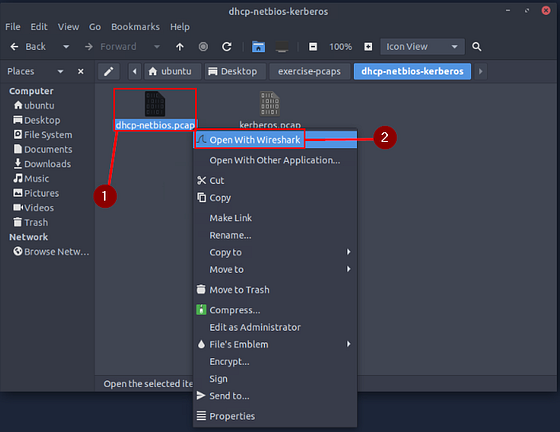Open File System in sidebar
The width and height of the screenshot is (560, 432).
(43, 135)
